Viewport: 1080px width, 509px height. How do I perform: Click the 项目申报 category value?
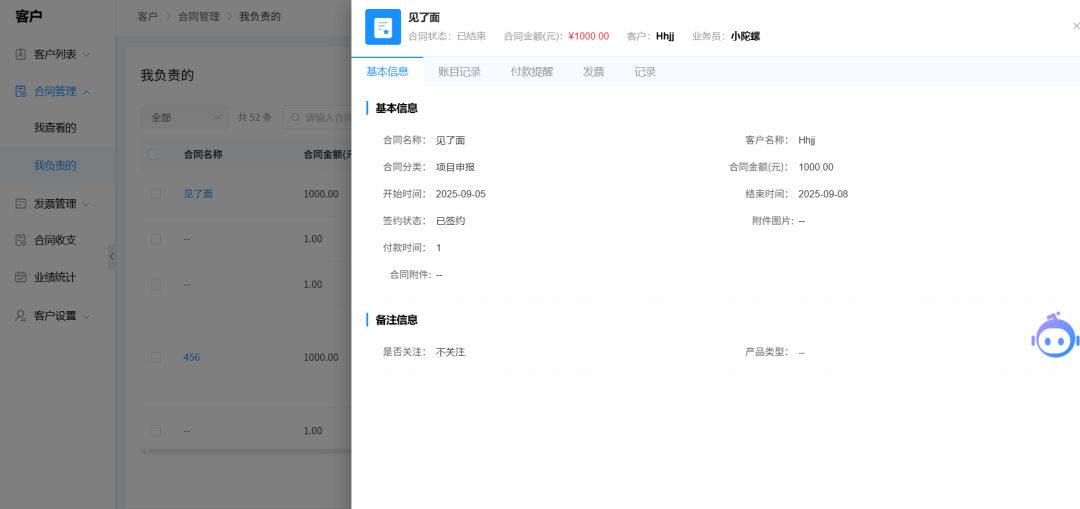click(x=455, y=167)
